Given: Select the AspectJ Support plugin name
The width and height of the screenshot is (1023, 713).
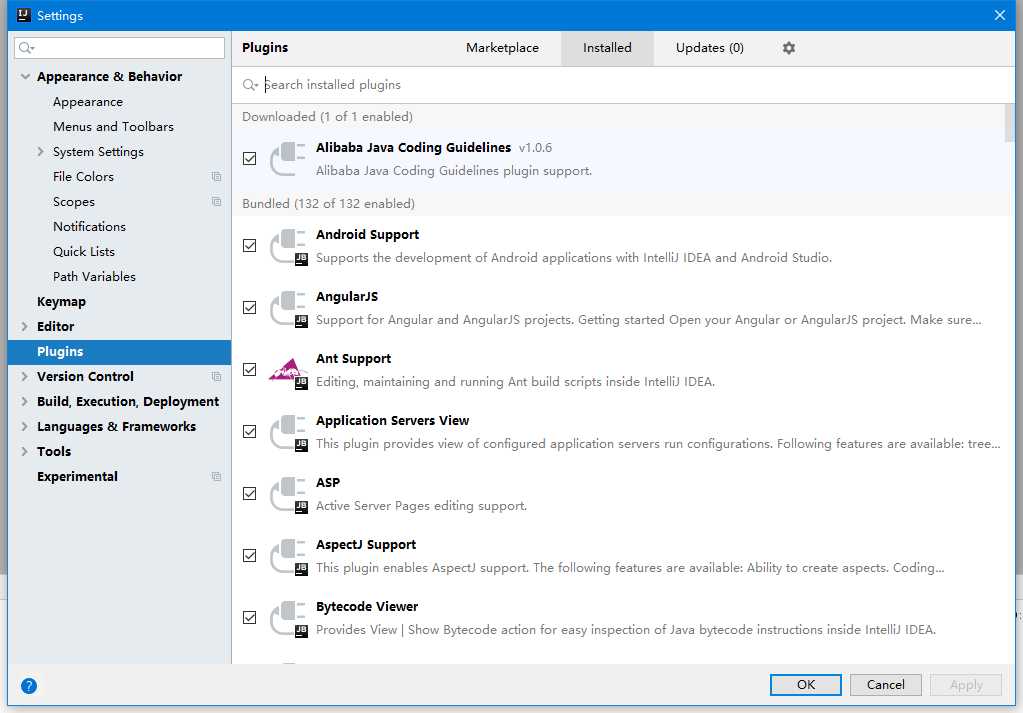Looking at the screenshot, I should [x=365, y=545].
